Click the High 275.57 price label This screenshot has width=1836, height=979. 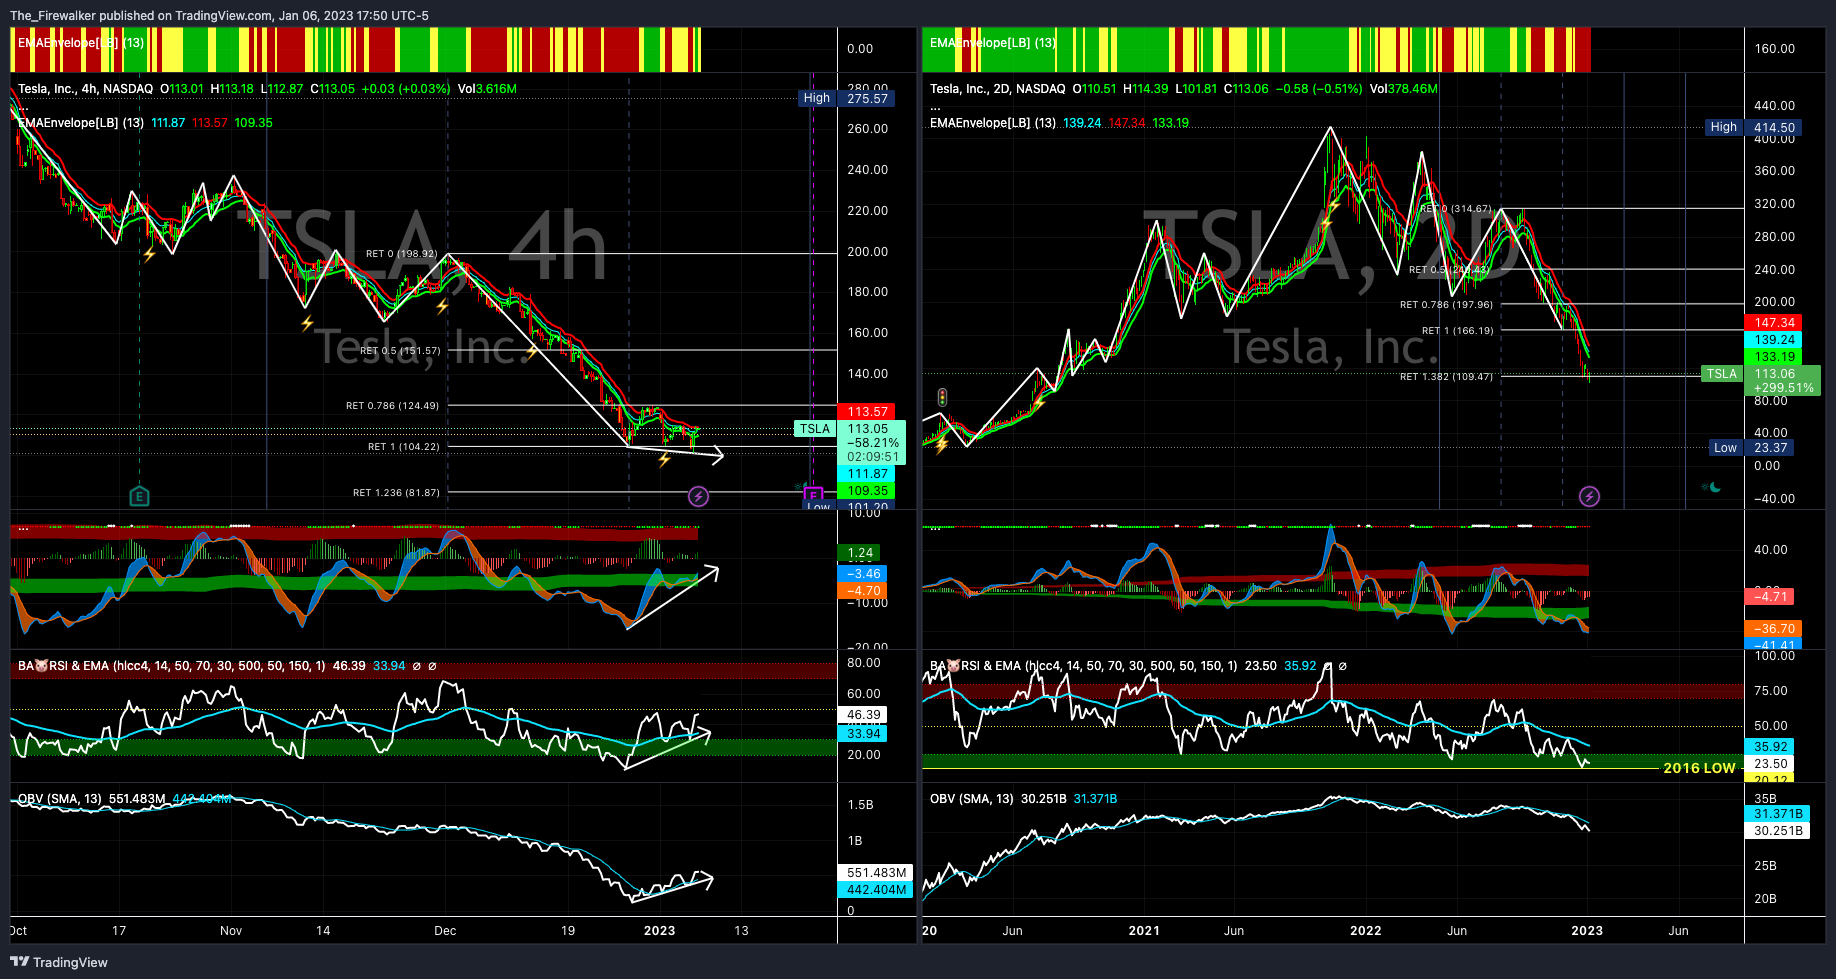click(x=847, y=98)
